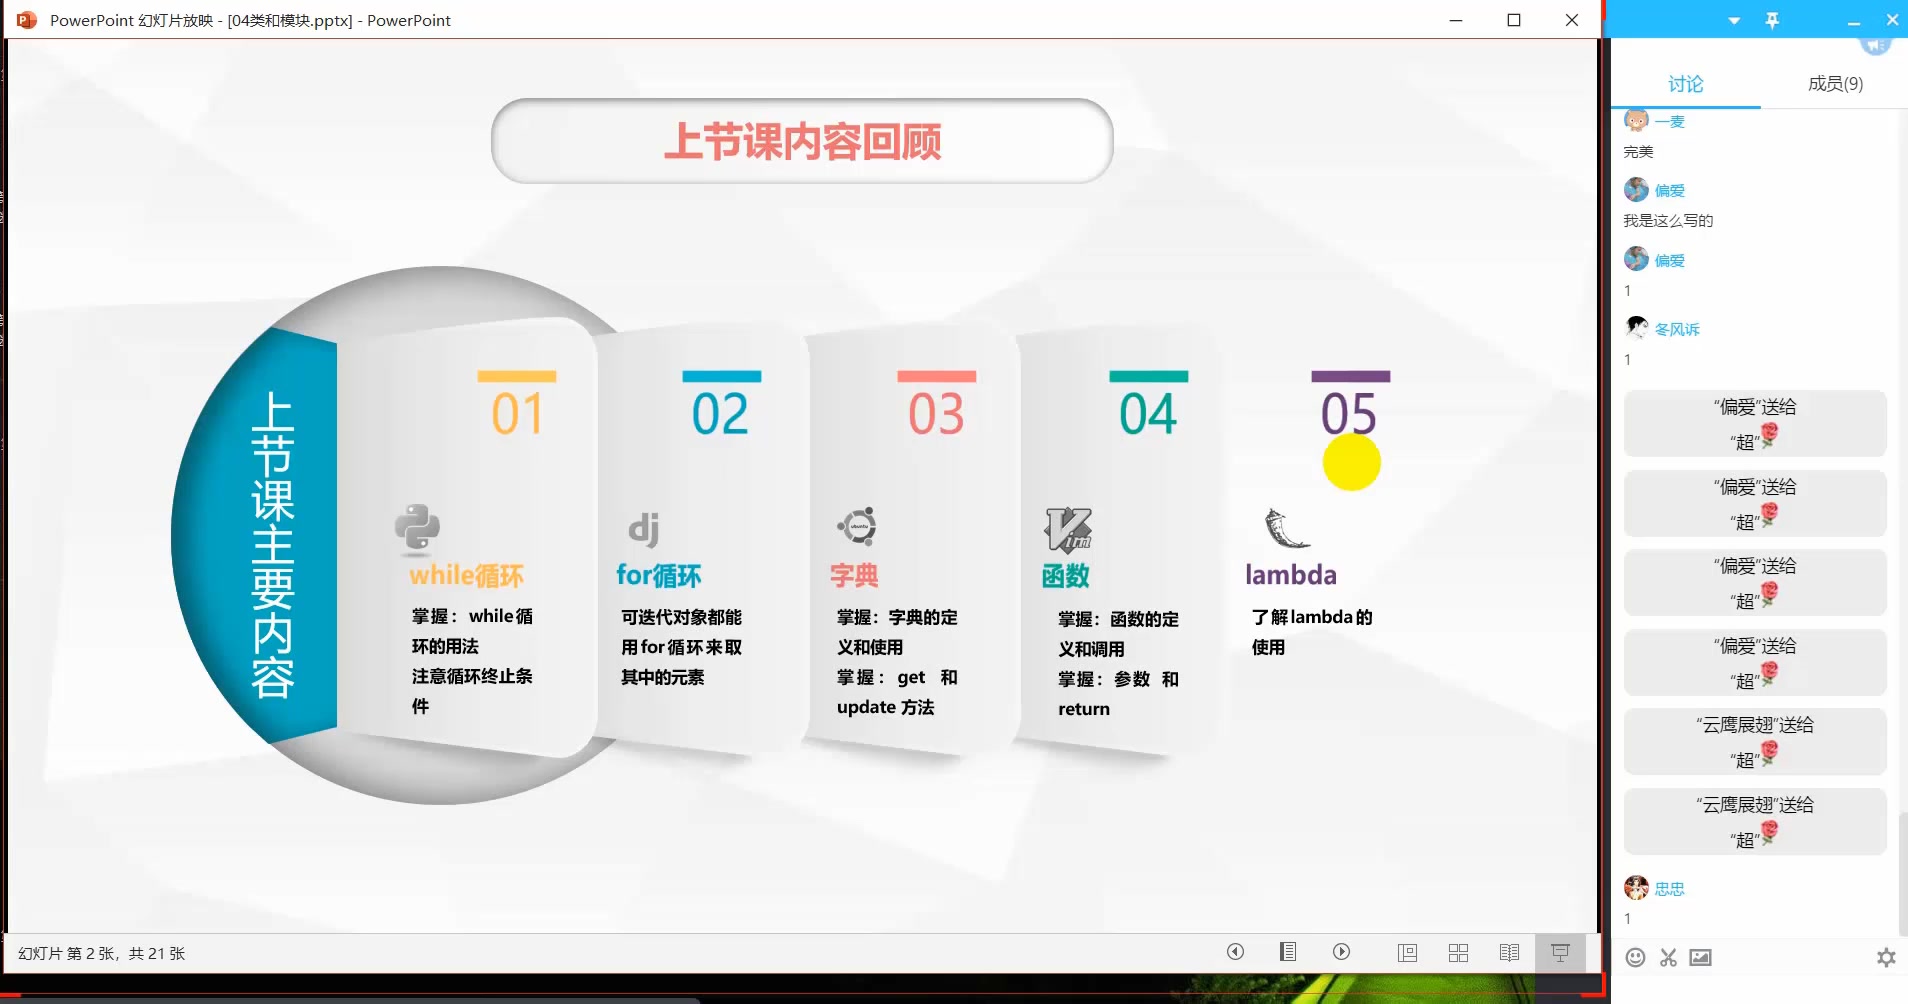Click the gift message from 云鹰展翅
The width and height of the screenshot is (1908, 1004).
[1753, 741]
